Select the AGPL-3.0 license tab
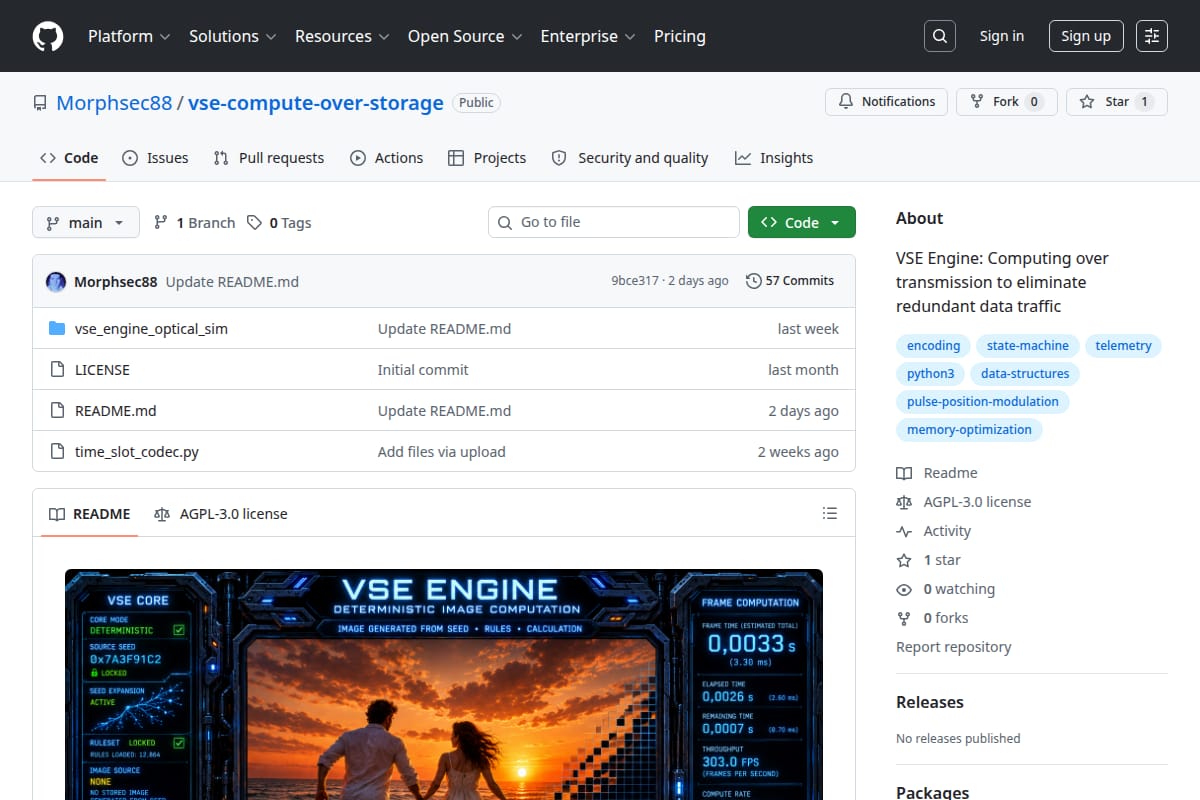Image resolution: width=1200 pixels, height=800 pixels. click(221, 514)
